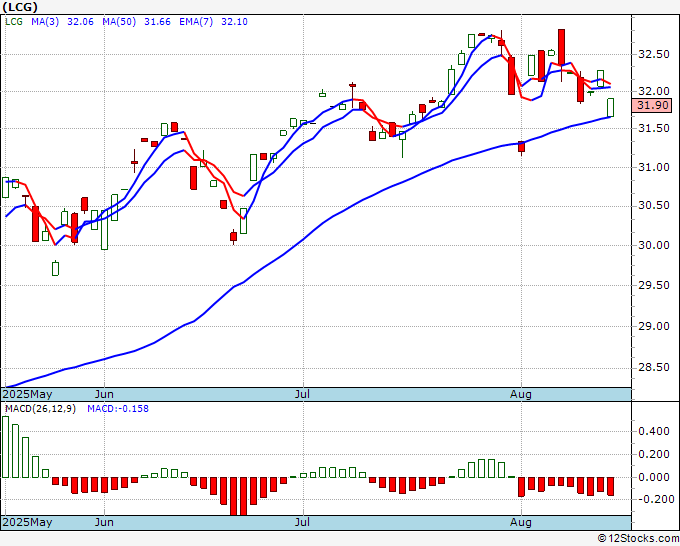This screenshot has height=546, width=680.
Task: Click the MACD:-0.158 value
Action: click(x=118, y=409)
